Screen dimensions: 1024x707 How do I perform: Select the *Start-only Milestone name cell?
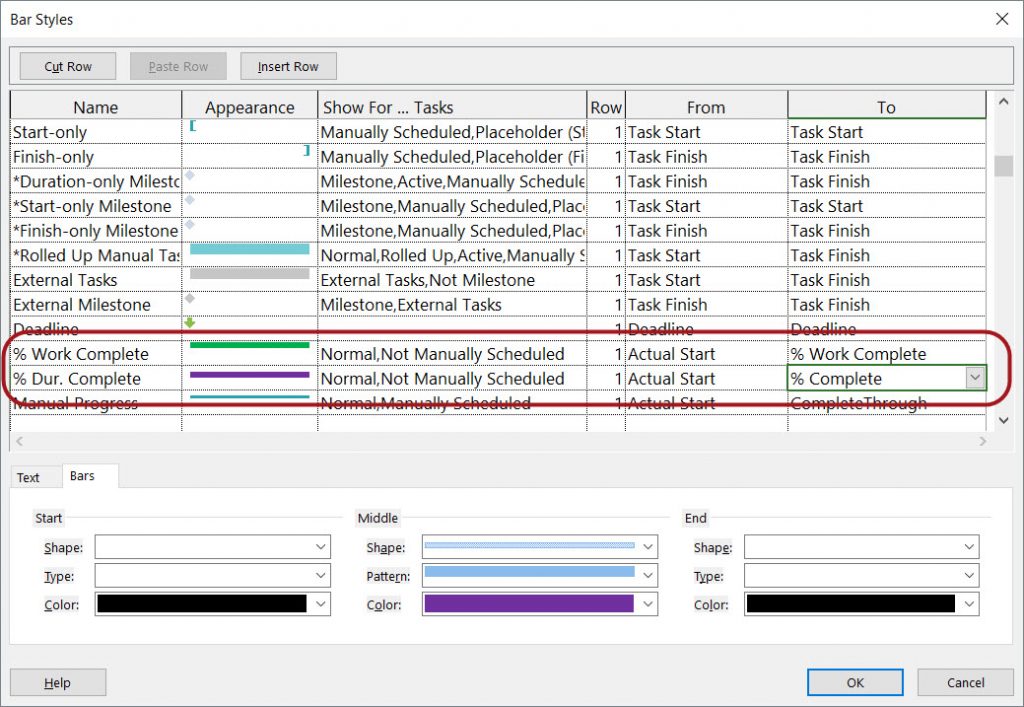point(96,206)
